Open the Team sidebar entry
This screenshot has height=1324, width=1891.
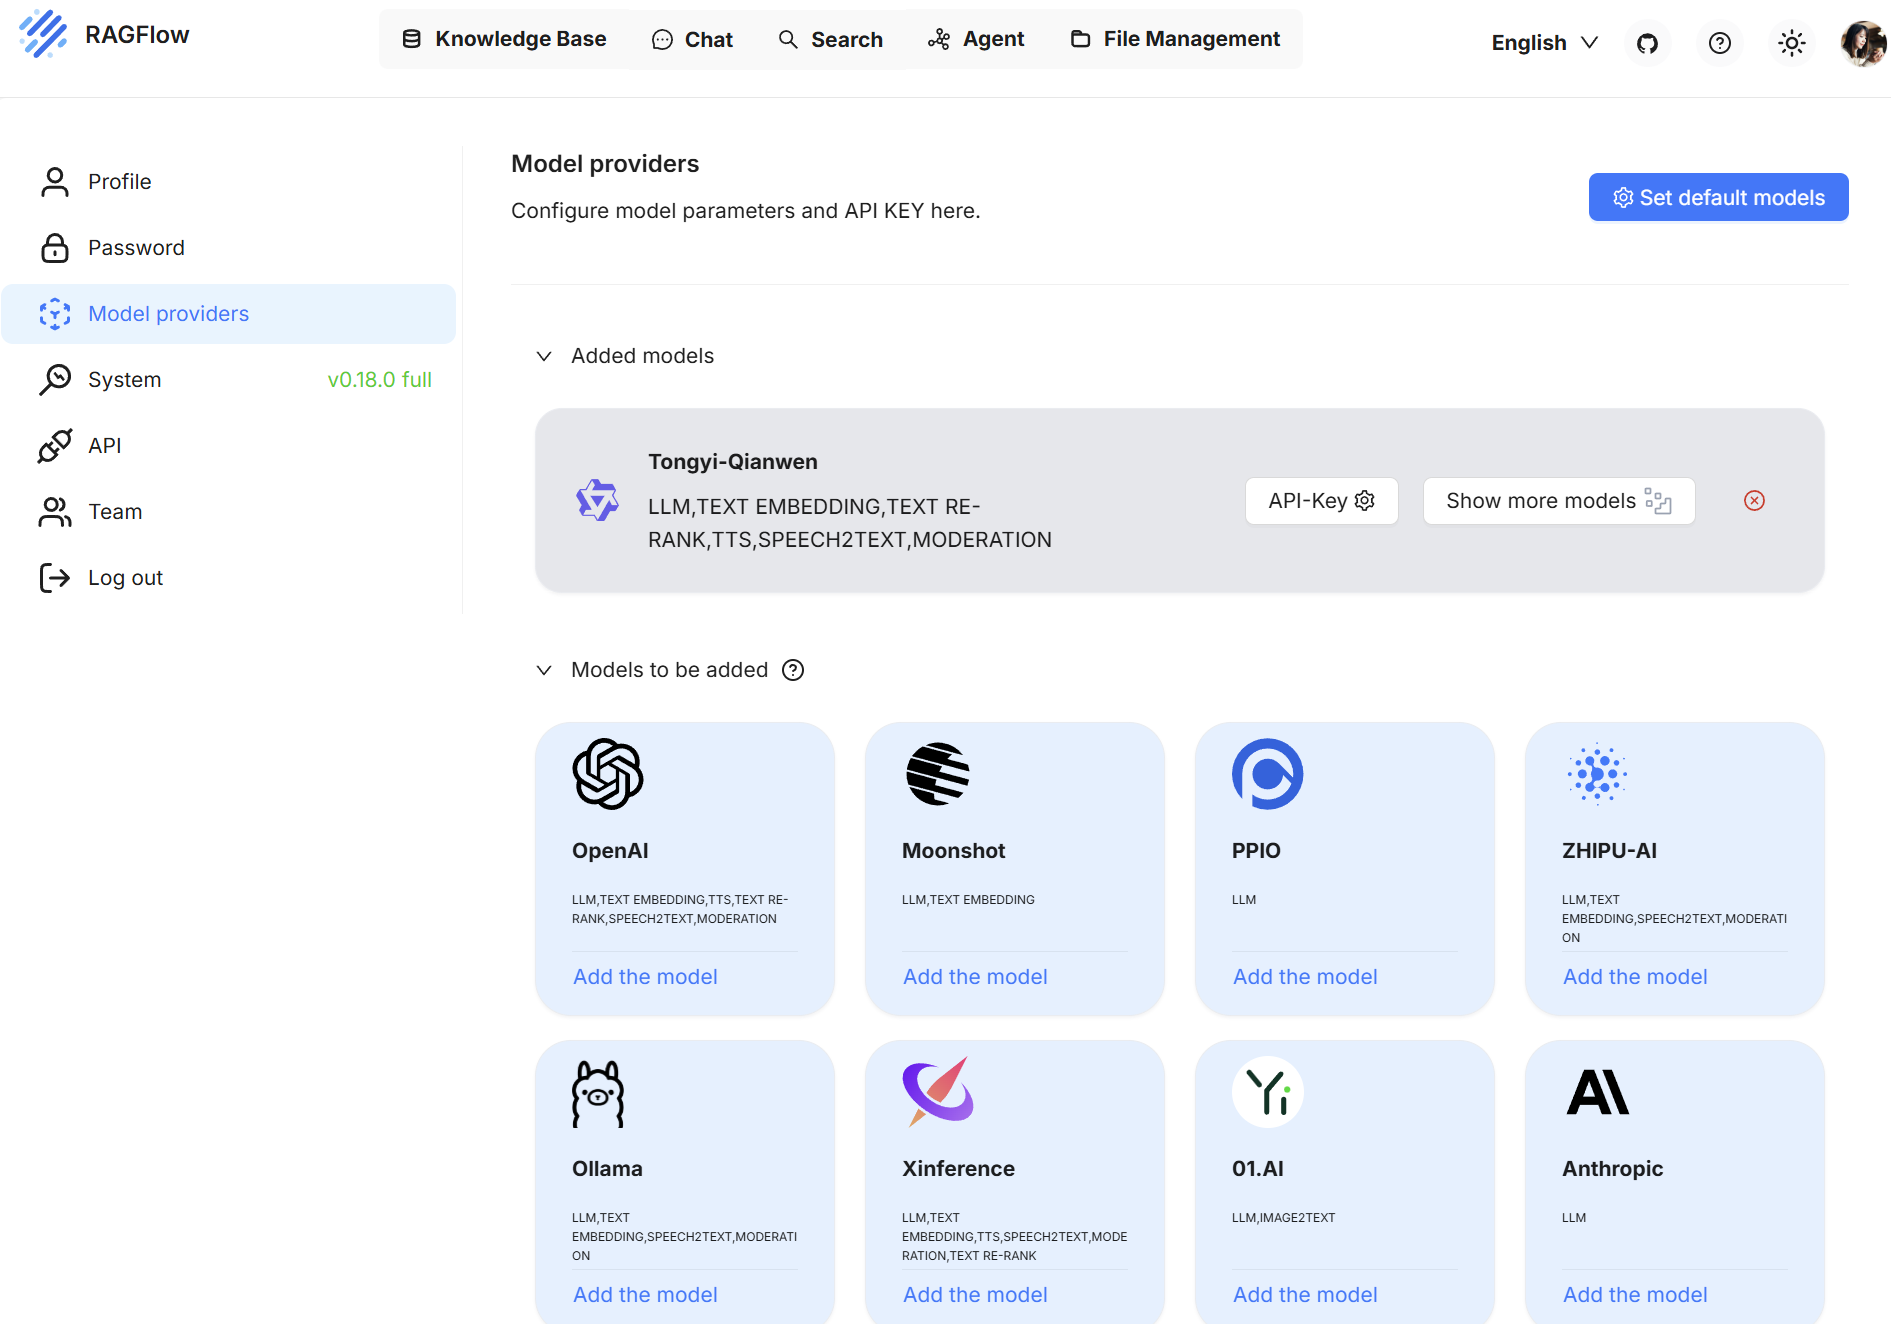228,512
